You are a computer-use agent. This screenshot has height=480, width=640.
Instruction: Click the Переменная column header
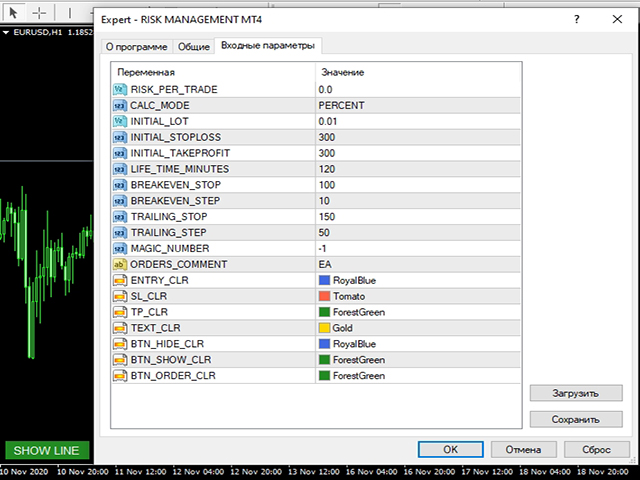coord(213,72)
